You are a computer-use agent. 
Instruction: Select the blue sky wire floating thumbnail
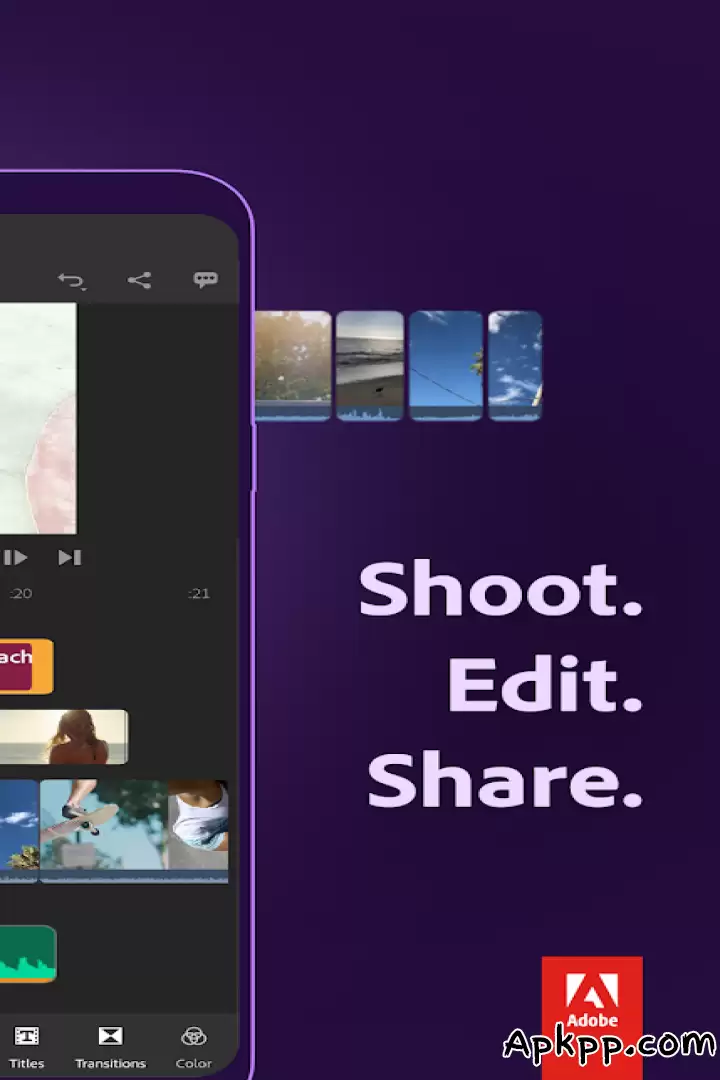(446, 366)
